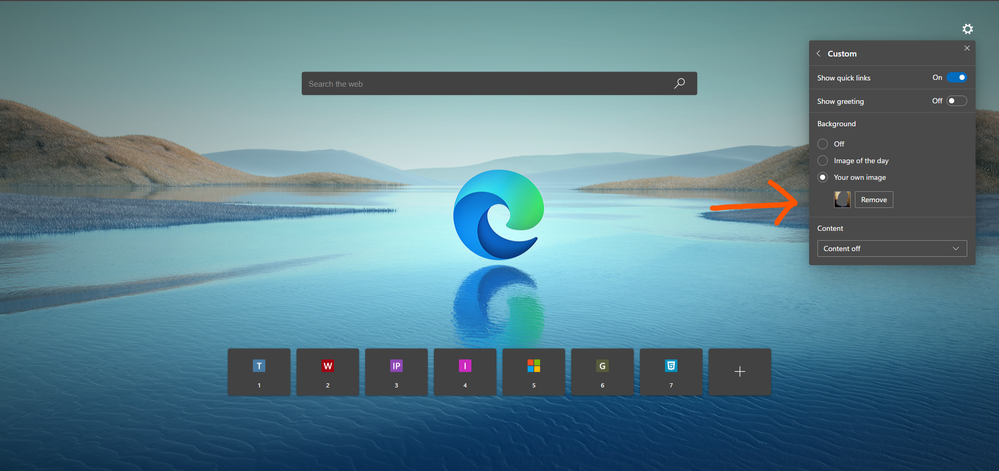Select the Off background radio option
Viewport: 999px width, 471px height.
pos(823,144)
